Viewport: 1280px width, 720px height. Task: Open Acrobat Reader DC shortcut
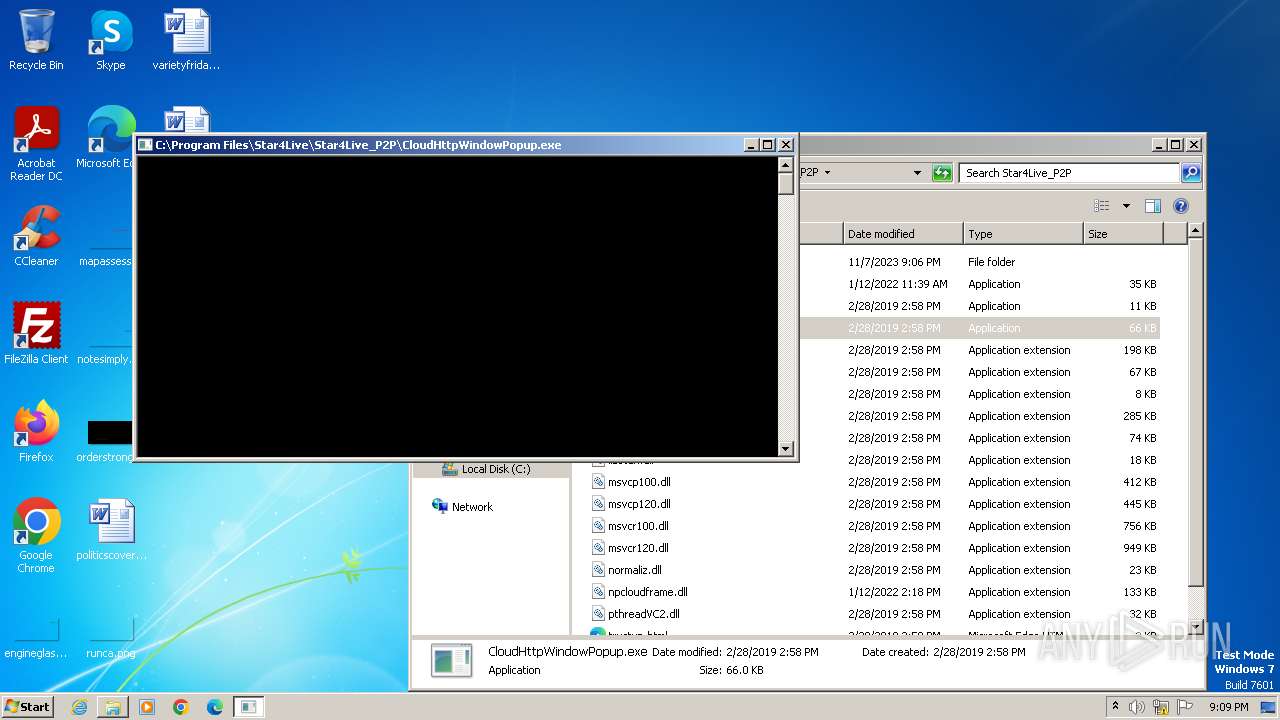(x=36, y=144)
